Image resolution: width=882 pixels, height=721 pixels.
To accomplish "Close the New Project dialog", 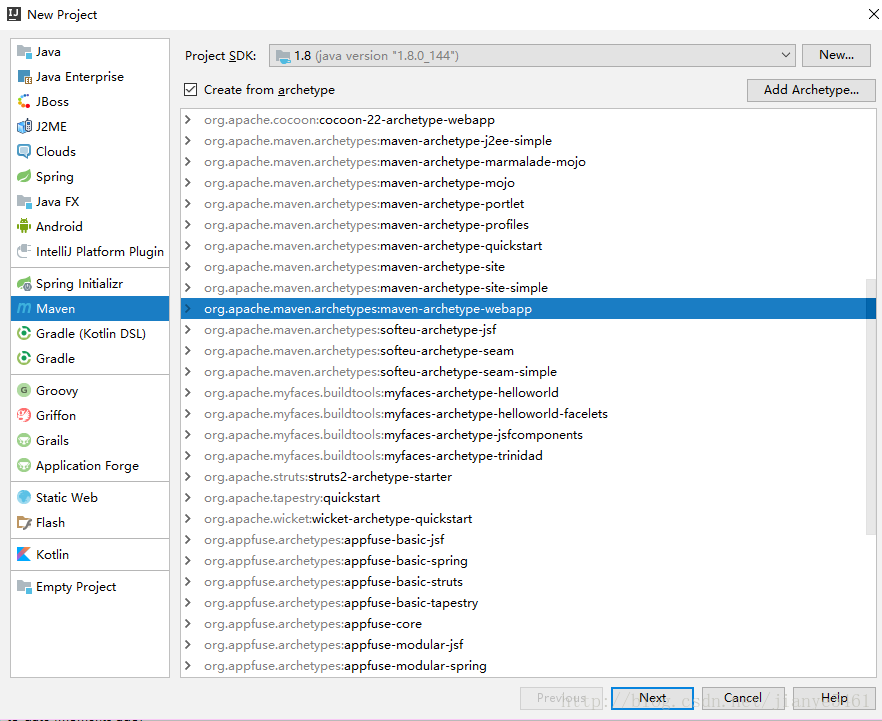I will [x=874, y=14].
